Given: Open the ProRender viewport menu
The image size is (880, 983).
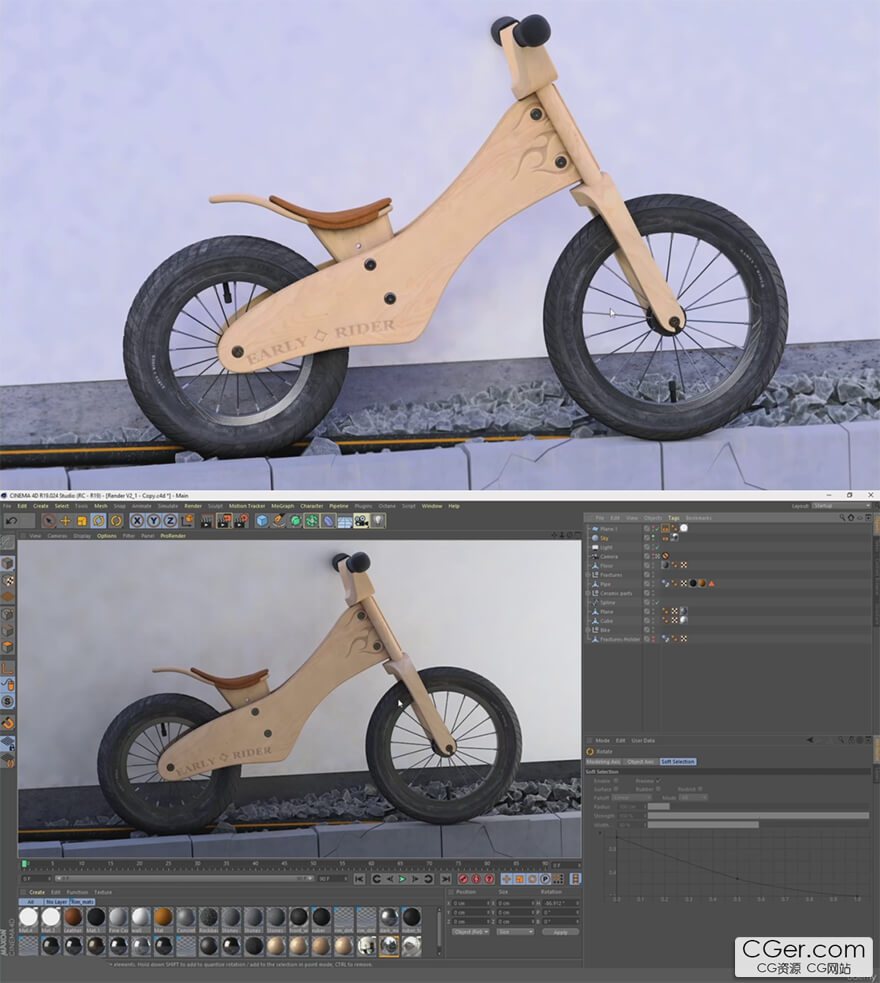Looking at the screenshot, I should [173, 536].
